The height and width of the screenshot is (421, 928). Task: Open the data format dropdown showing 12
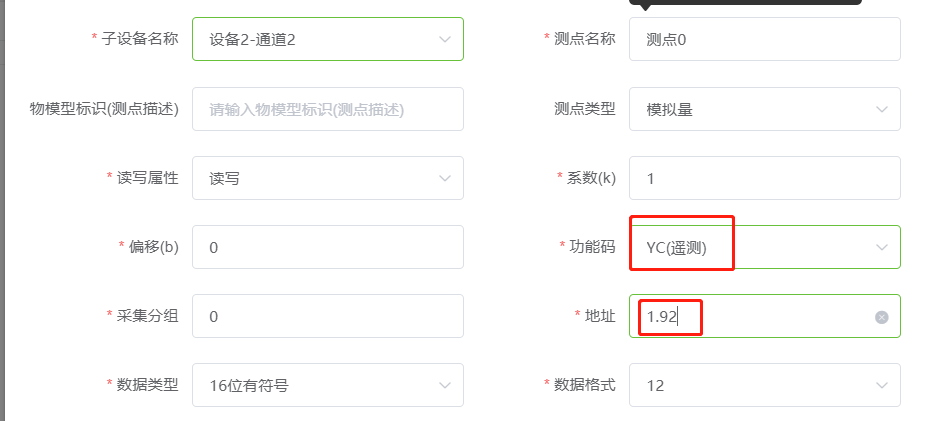[x=765, y=385]
